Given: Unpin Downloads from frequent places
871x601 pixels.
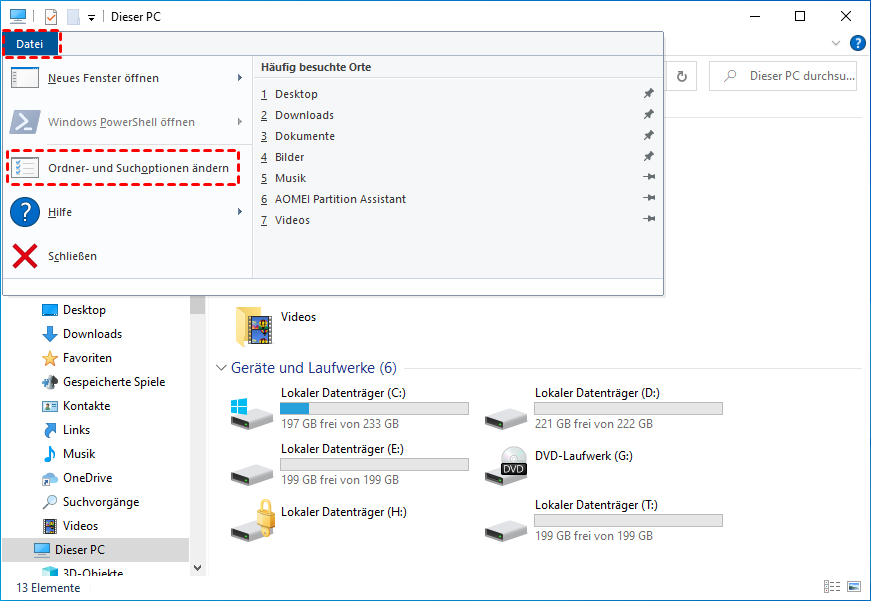Looking at the screenshot, I should [648, 115].
